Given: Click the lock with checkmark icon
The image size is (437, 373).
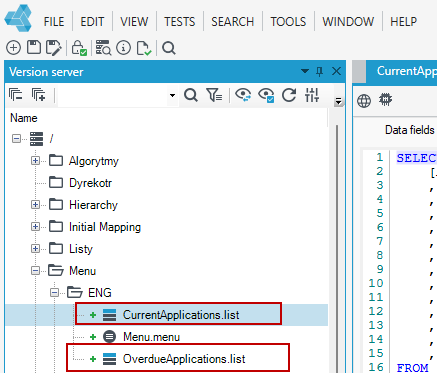Looking at the screenshot, I should click(79, 48).
